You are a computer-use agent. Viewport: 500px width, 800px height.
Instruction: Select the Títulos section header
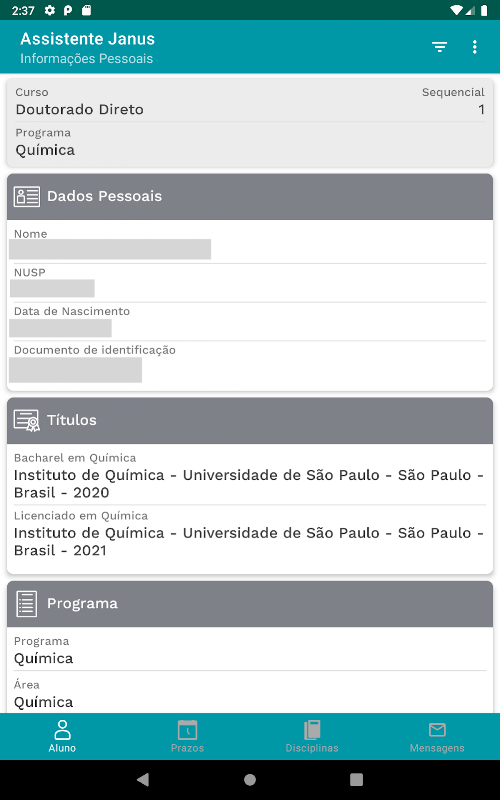[x=250, y=420]
